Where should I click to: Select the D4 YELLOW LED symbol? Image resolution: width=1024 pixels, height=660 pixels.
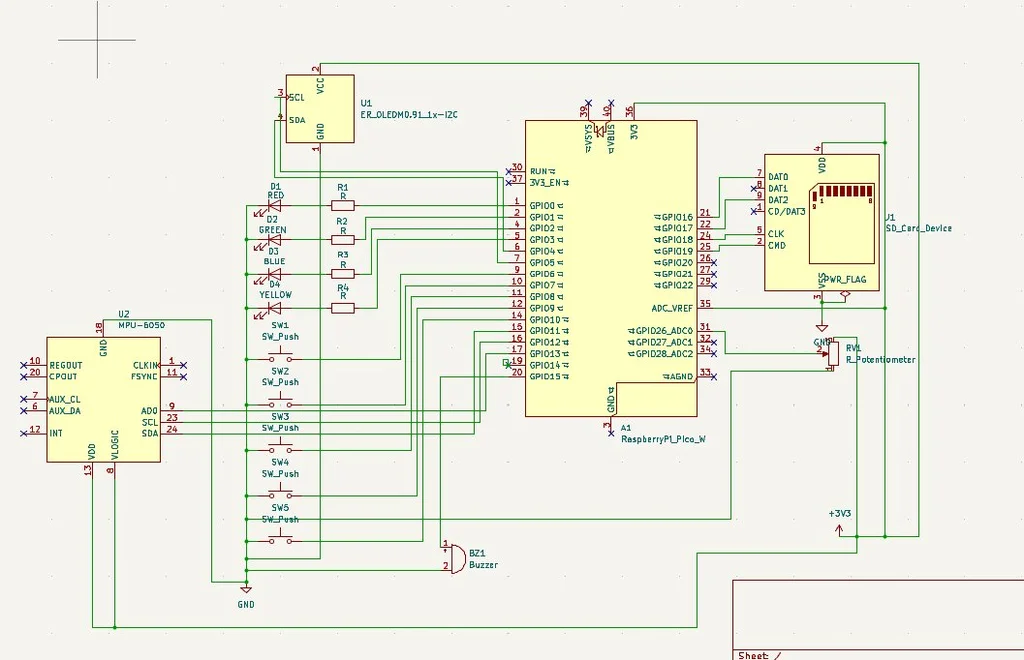pyautogui.click(x=274, y=307)
